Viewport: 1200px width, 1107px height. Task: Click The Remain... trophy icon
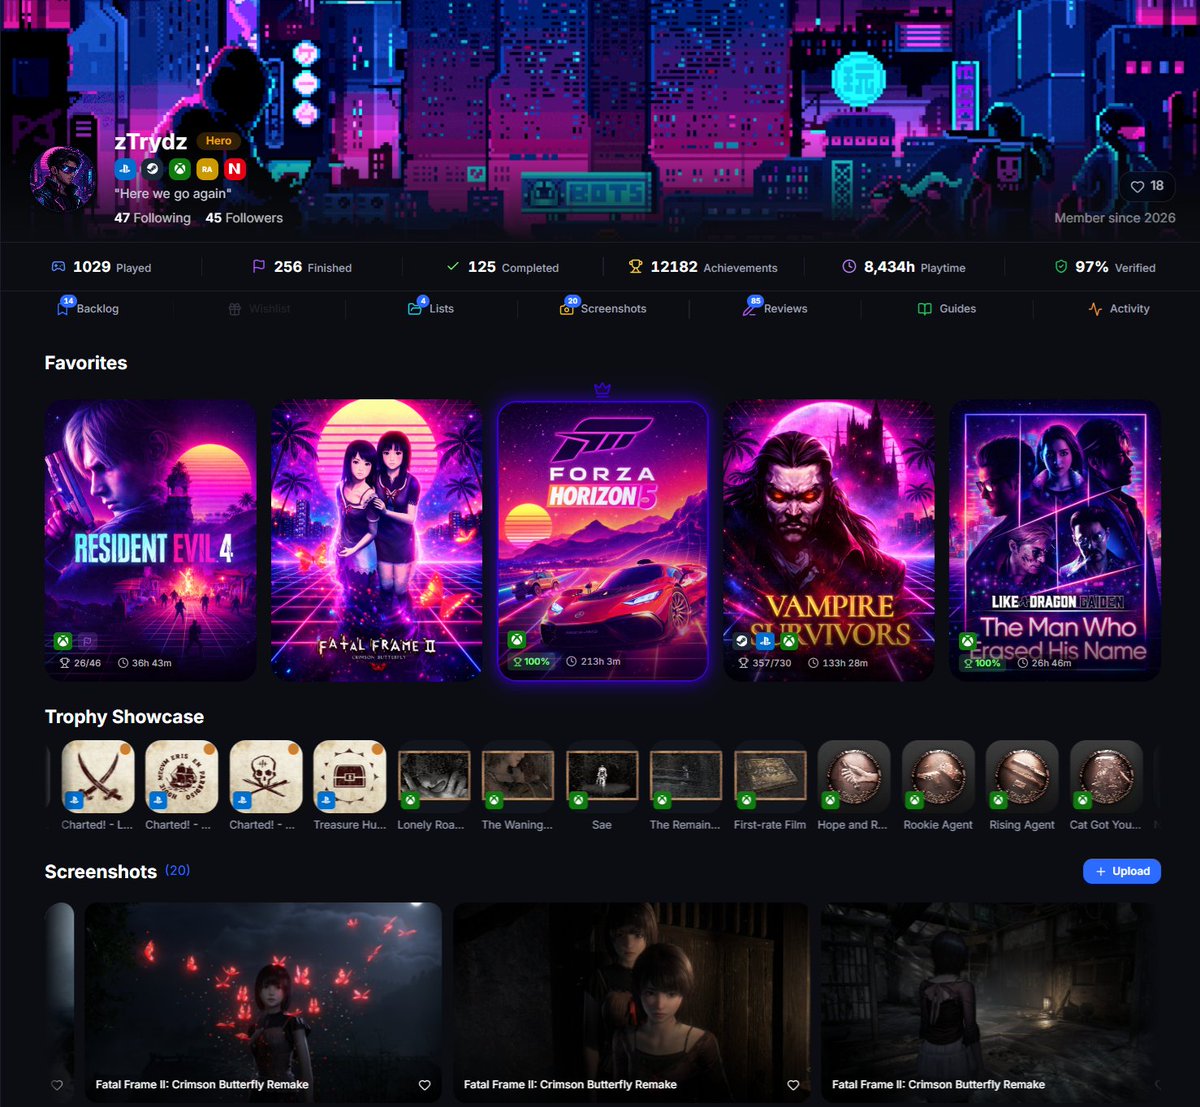(686, 777)
